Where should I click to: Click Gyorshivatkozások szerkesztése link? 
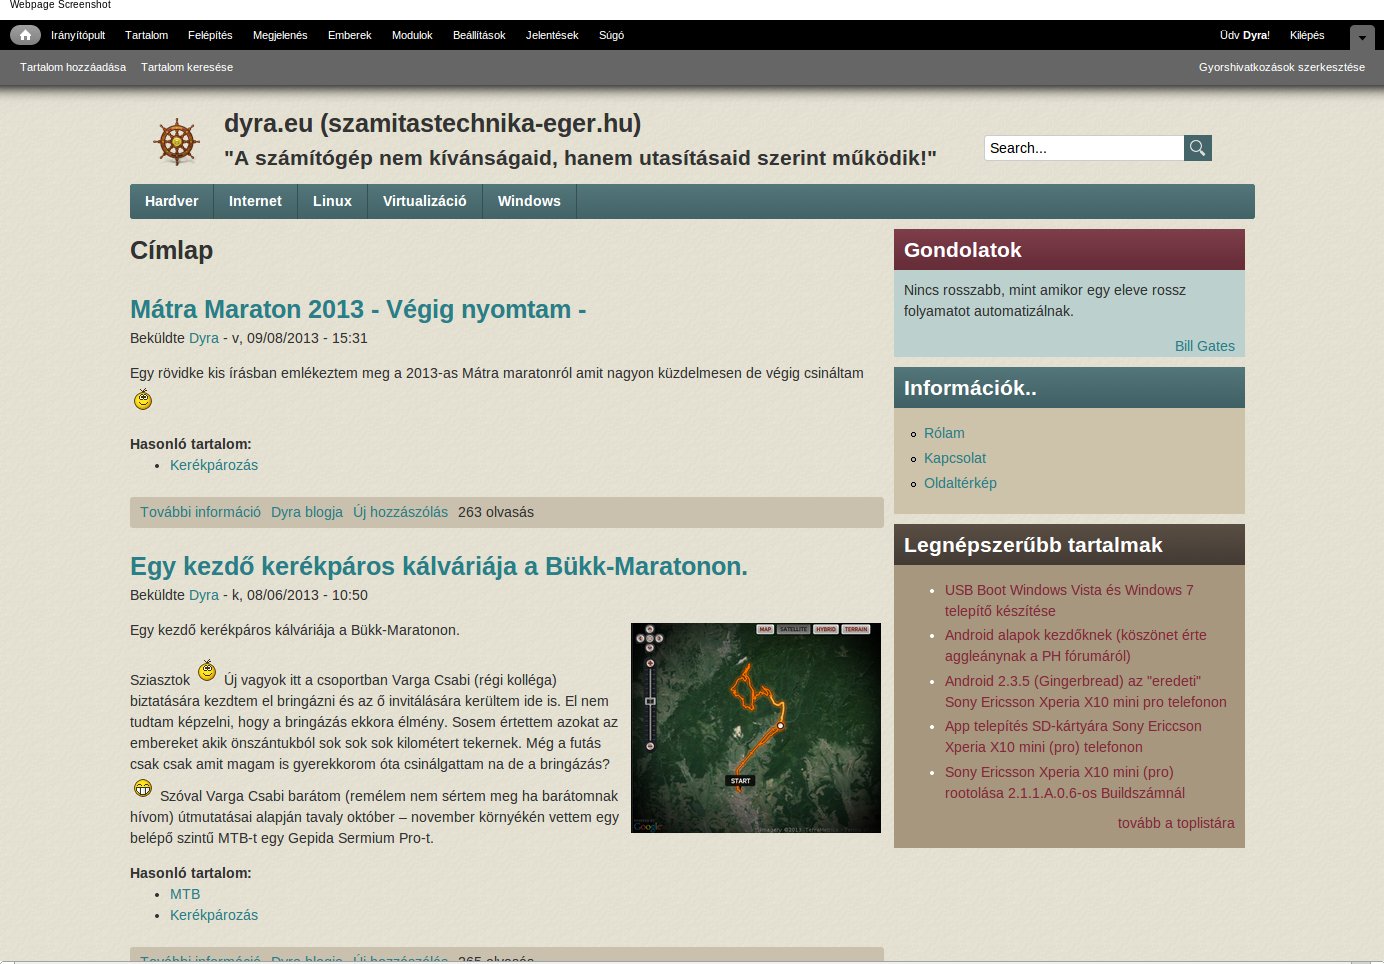[1282, 67]
